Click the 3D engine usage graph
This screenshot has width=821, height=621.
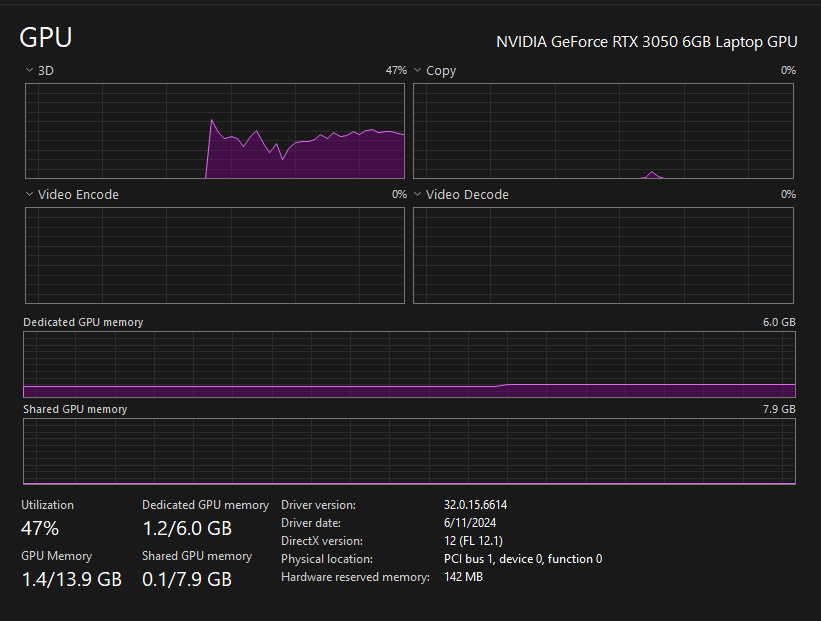tap(215, 131)
